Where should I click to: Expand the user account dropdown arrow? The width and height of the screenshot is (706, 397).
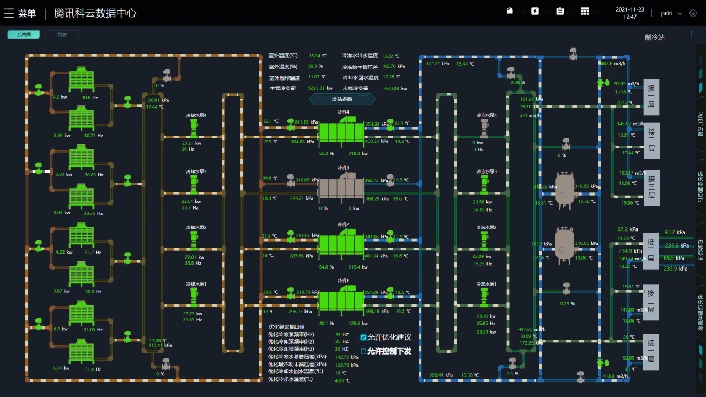[x=680, y=14]
